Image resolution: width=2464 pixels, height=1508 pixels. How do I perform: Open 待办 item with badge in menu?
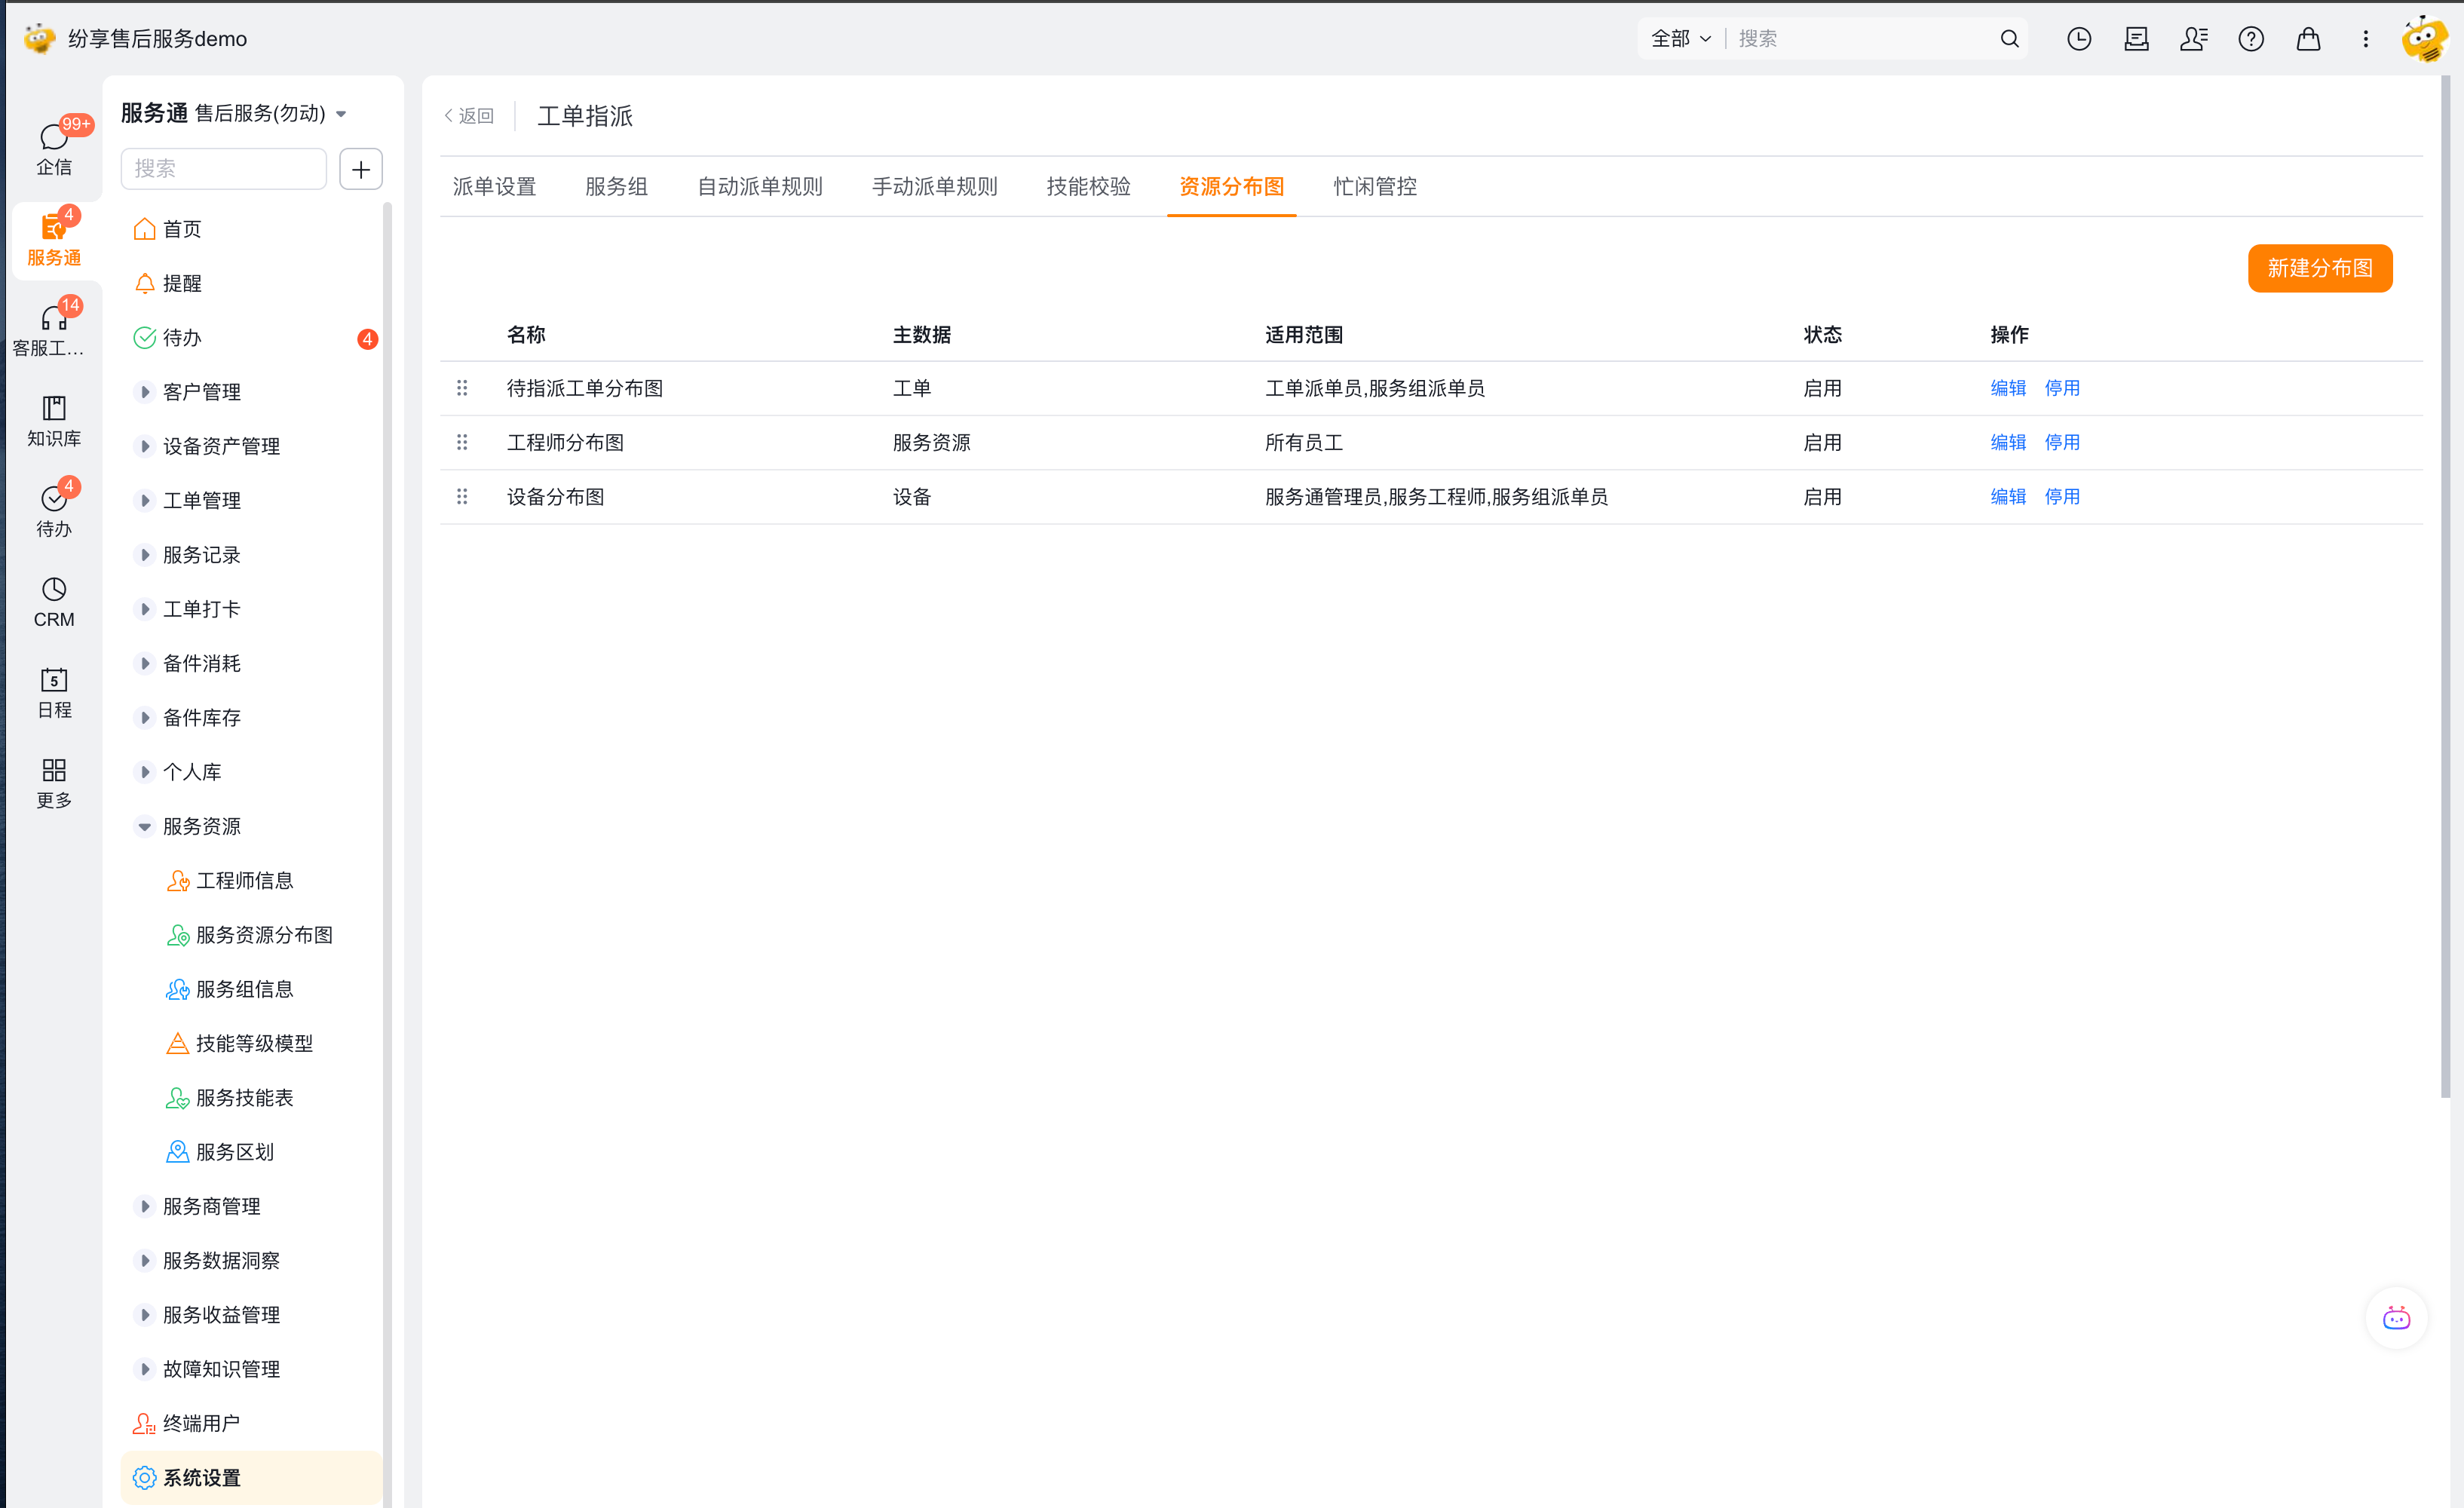pos(250,338)
